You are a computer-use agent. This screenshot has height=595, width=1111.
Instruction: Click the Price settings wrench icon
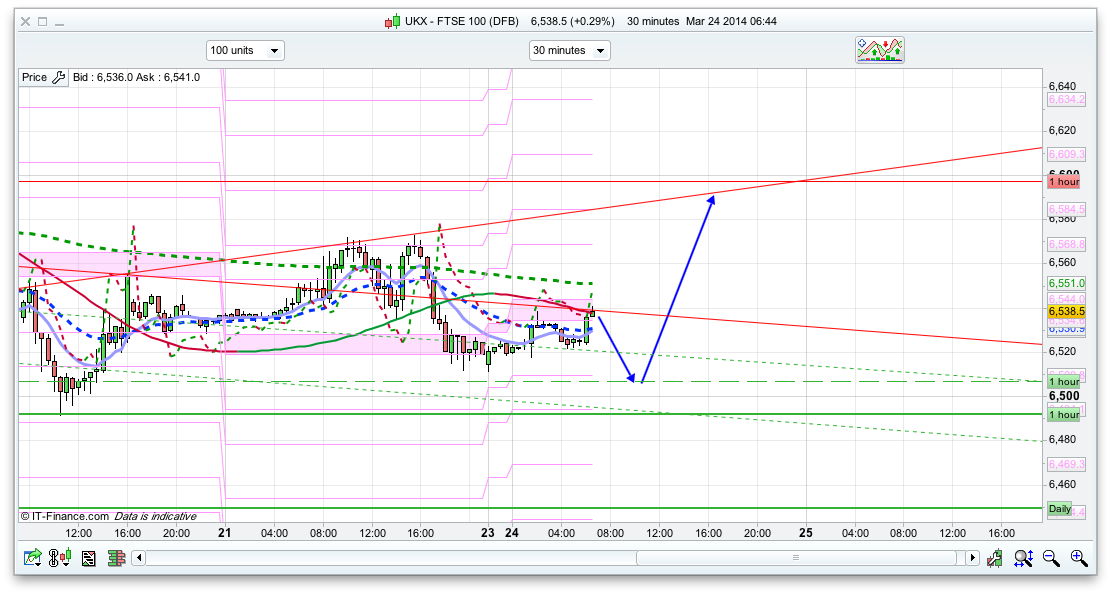click(x=58, y=77)
